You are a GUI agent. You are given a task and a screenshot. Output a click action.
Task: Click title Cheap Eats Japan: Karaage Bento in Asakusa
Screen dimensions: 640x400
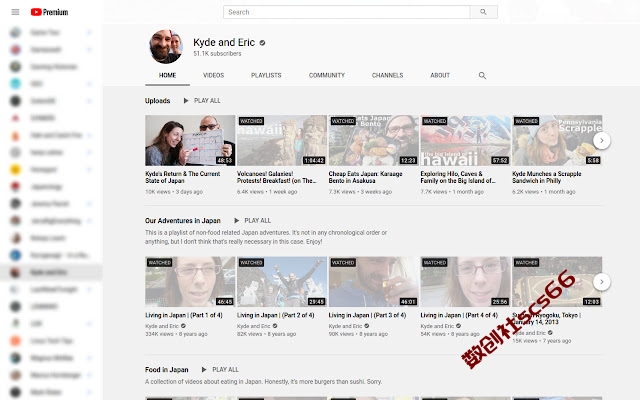[365, 177]
